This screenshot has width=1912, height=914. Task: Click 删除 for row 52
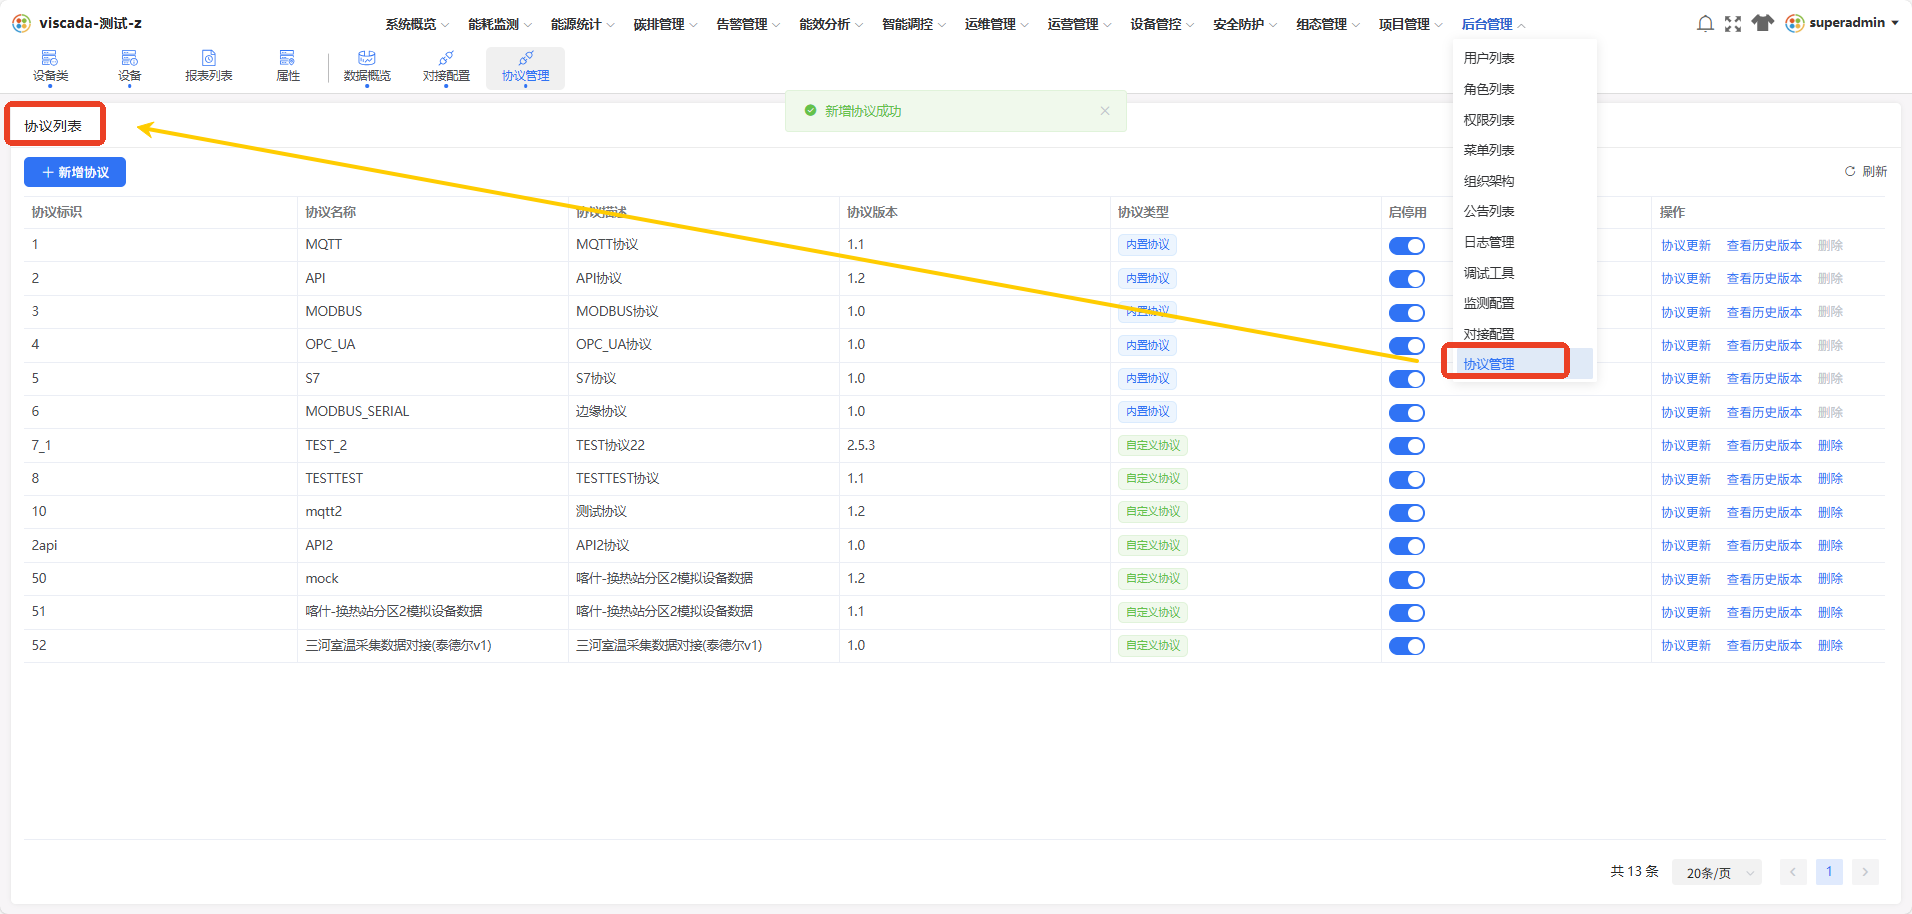coord(1830,646)
